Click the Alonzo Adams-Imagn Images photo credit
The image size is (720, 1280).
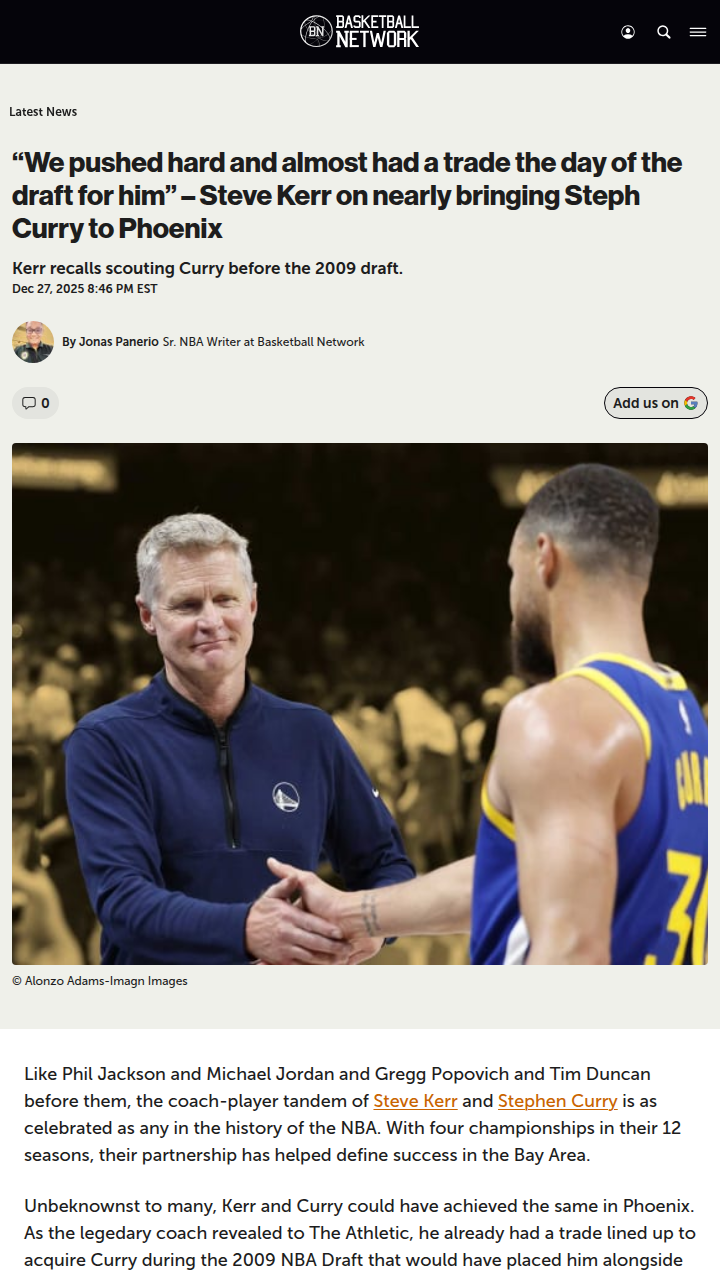[x=100, y=981]
